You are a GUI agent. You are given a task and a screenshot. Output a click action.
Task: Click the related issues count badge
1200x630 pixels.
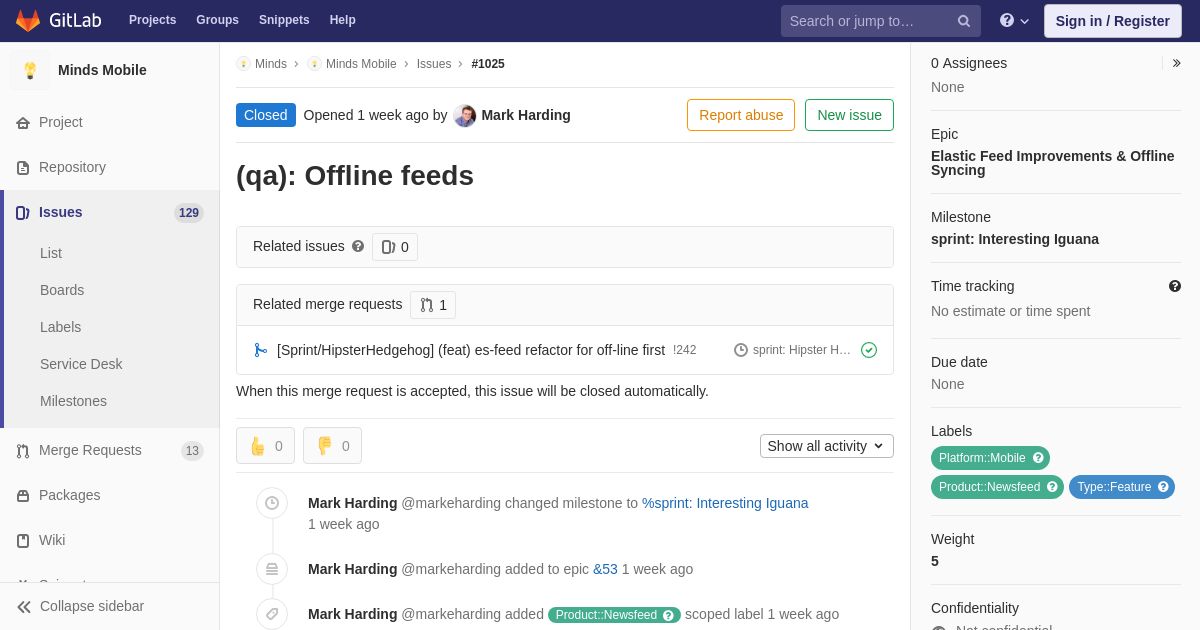click(x=395, y=247)
